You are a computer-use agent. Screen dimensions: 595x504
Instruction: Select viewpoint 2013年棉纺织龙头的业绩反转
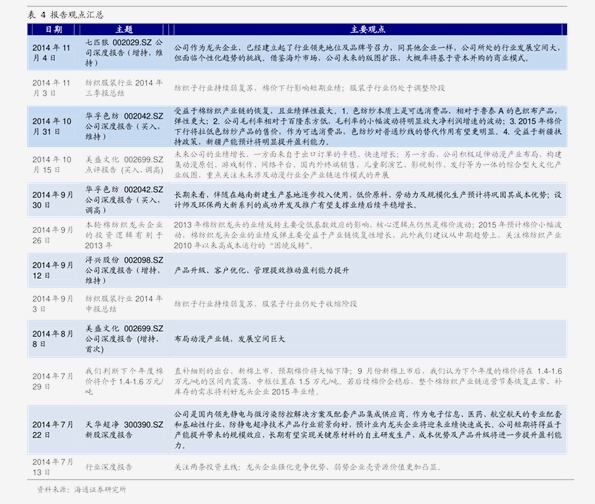tap(368, 235)
